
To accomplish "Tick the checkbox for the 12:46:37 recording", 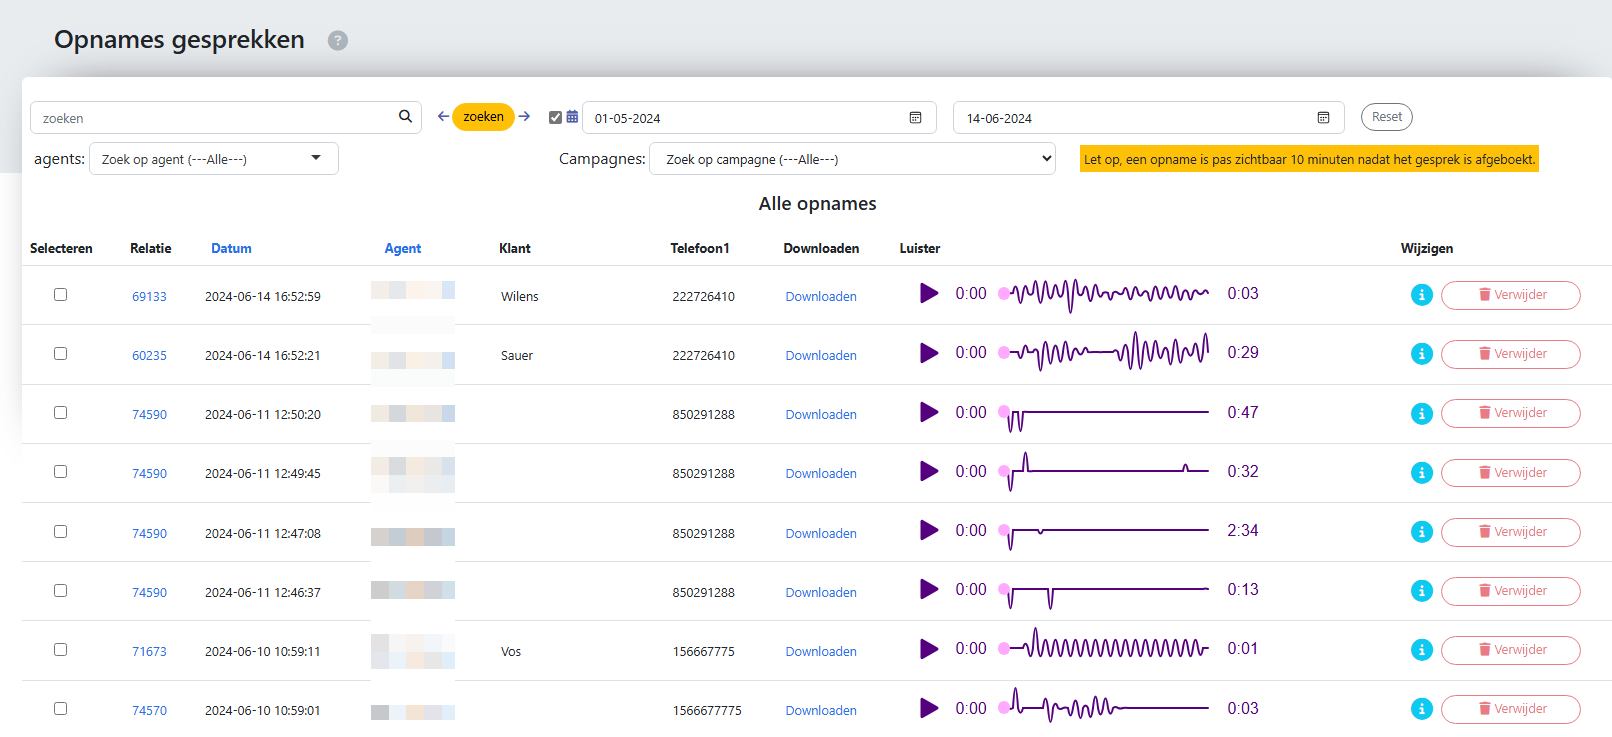I will 60,591.
